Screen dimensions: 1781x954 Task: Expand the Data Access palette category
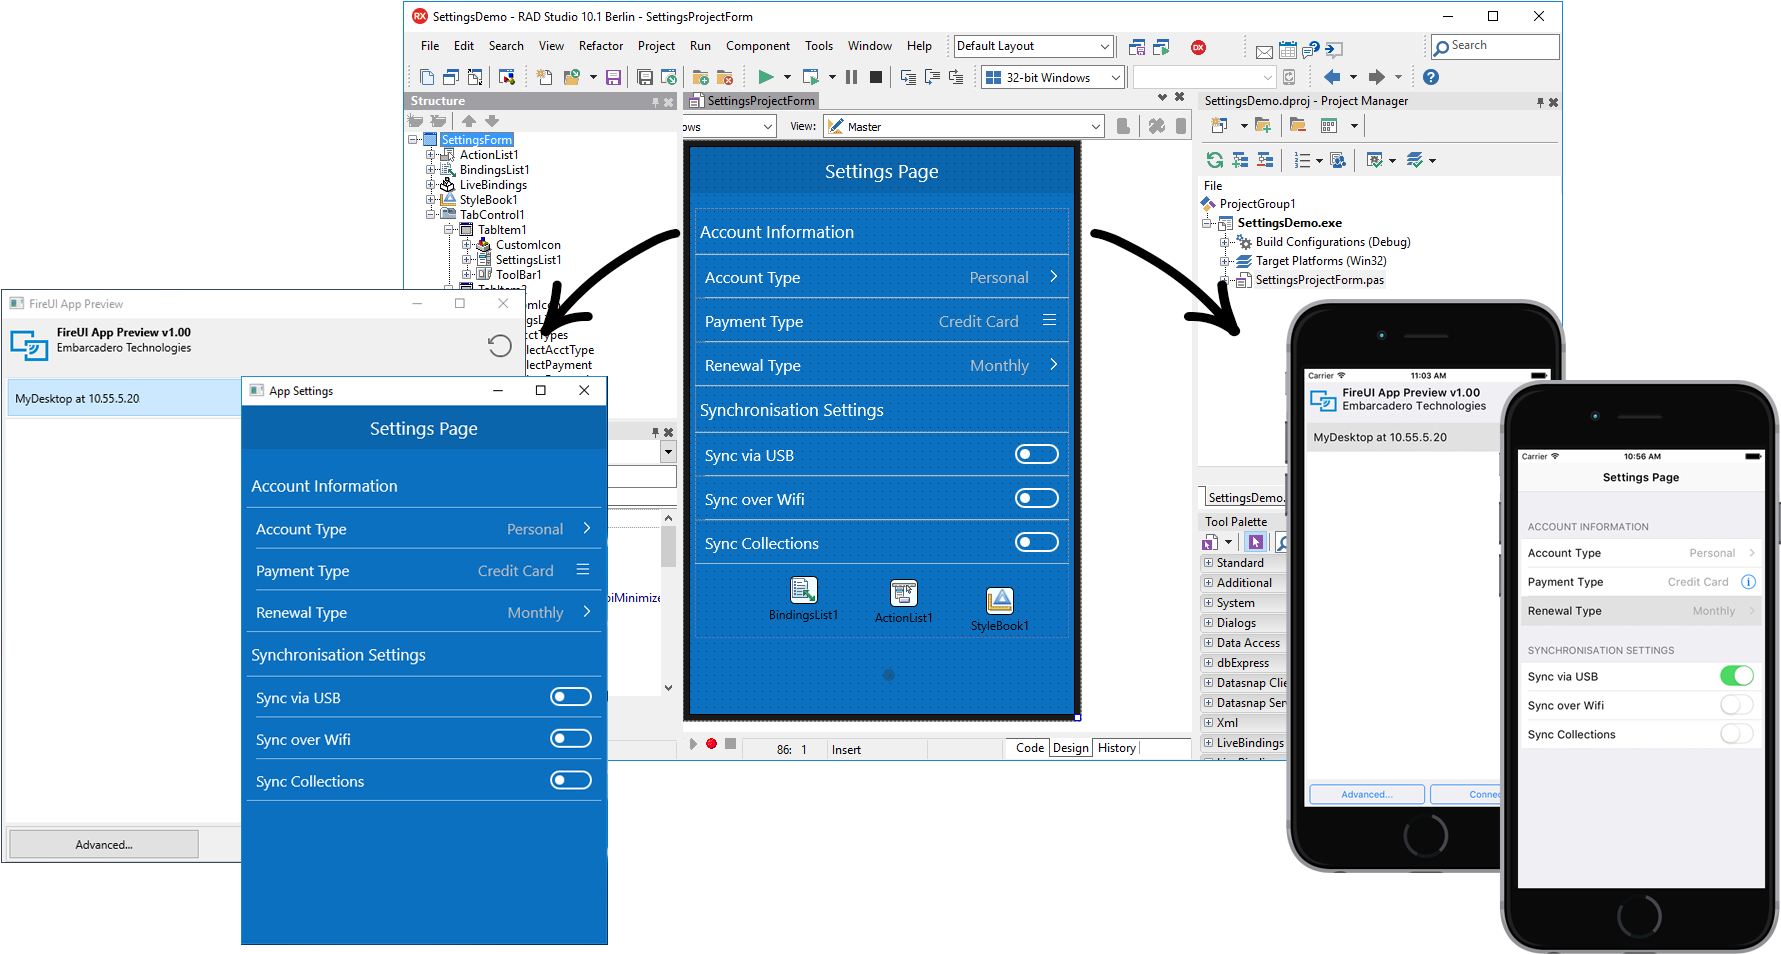pyautogui.click(x=1208, y=643)
